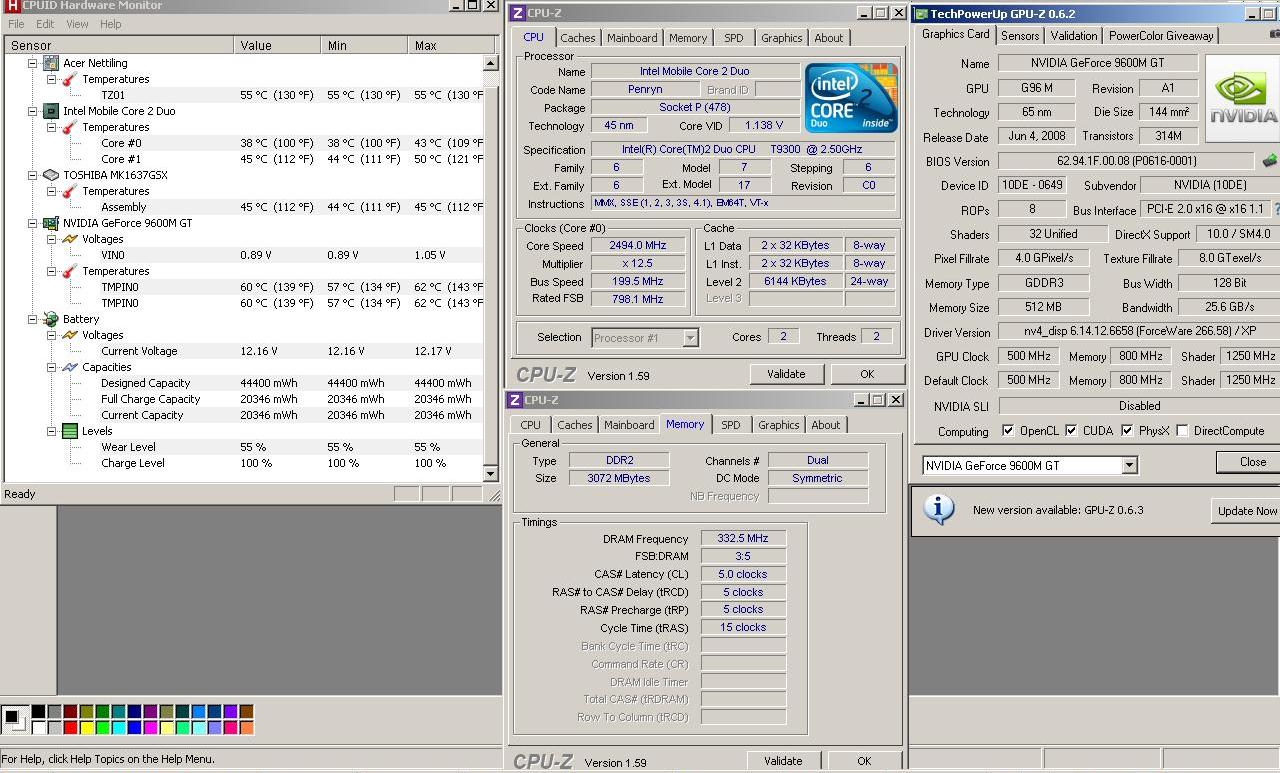Click the scroll-down arrow of the HWMonitor sensor list

490,474
